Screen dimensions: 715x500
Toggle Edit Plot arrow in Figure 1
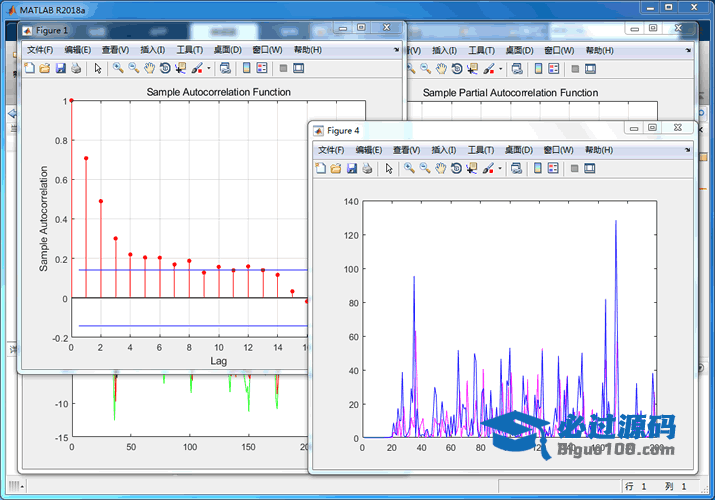coord(97,68)
